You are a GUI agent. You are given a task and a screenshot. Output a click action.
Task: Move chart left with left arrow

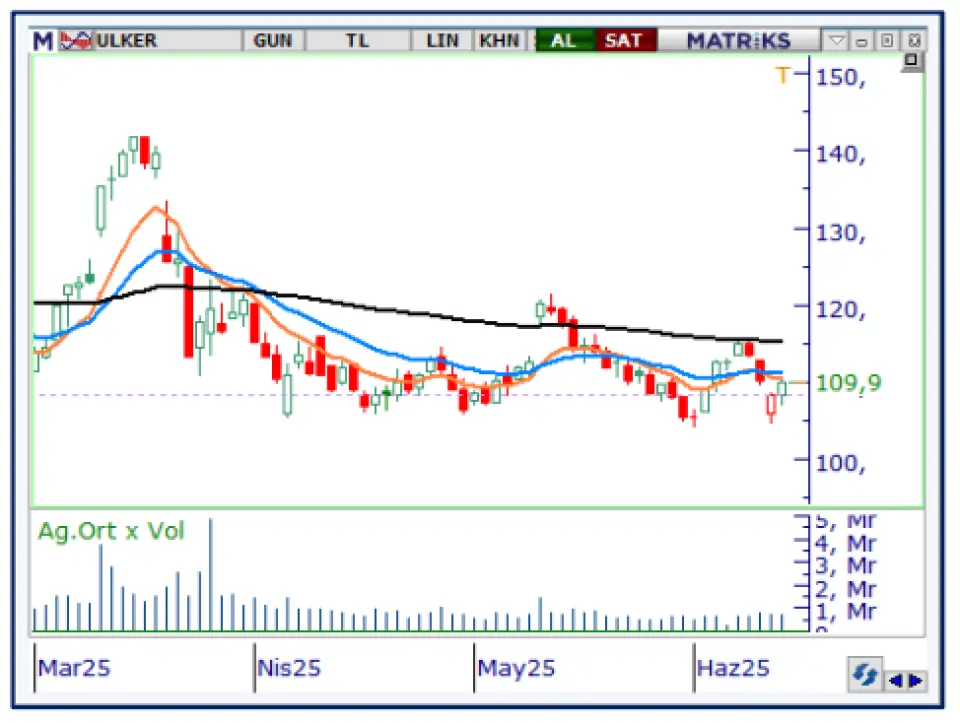click(x=895, y=680)
